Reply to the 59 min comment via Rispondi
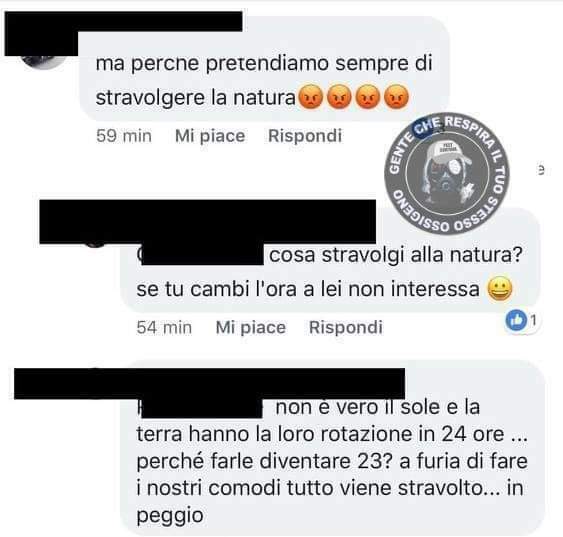The height and width of the screenshot is (537, 563). tap(305, 136)
